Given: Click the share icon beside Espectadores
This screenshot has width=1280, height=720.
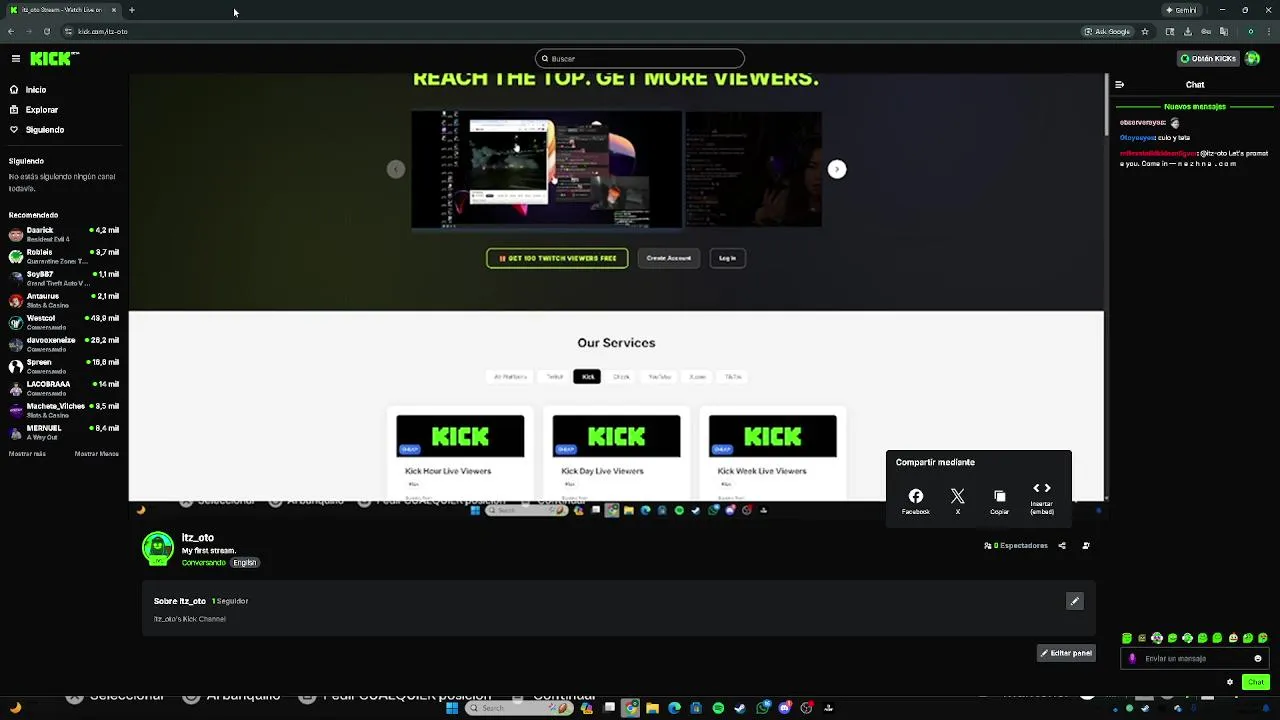Looking at the screenshot, I should 1062,546.
